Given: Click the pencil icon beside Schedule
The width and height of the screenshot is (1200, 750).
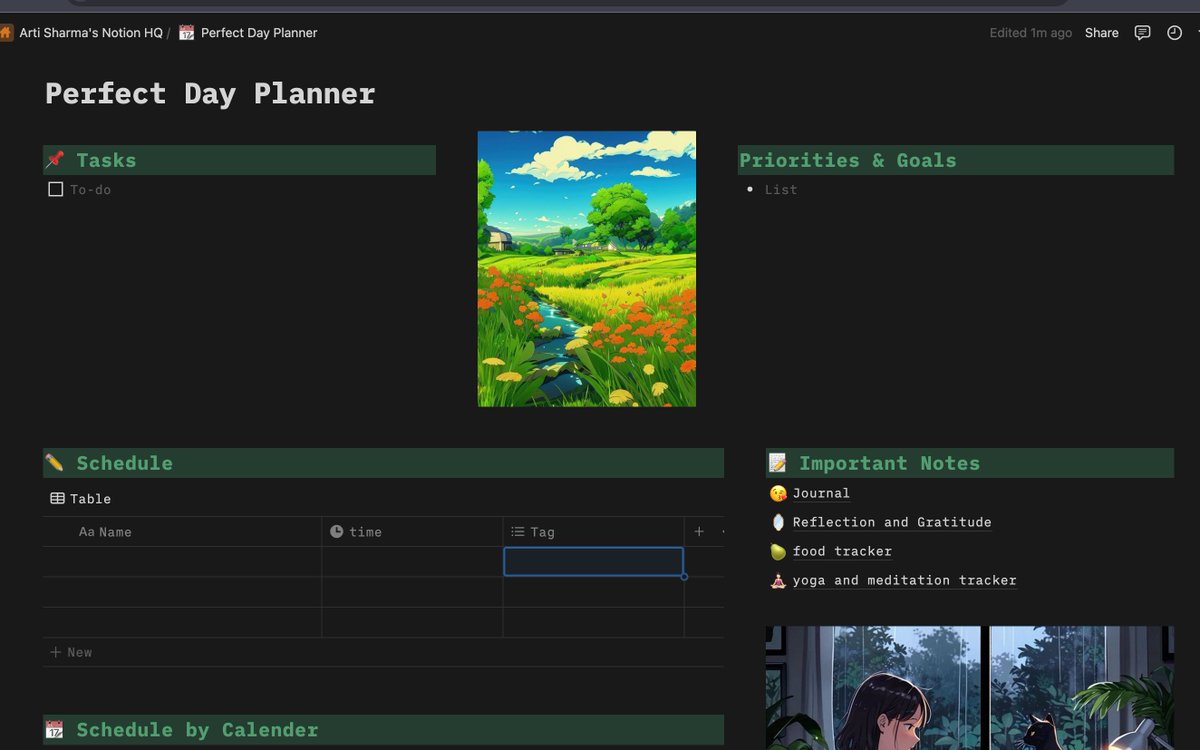Looking at the screenshot, I should coord(54,463).
